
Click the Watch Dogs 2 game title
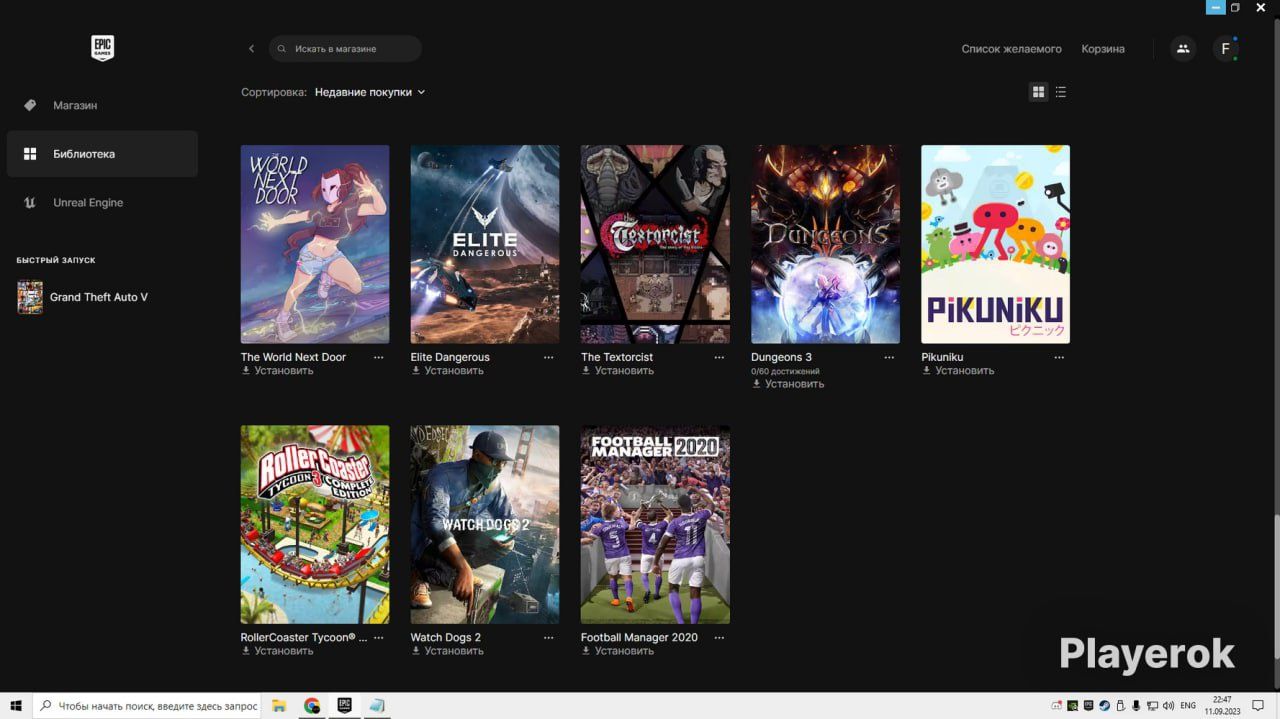[446, 637]
